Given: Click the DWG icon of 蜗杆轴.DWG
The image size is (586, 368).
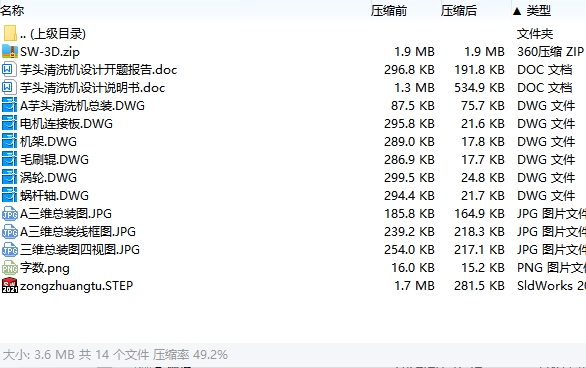Looking at the screenshot, I should 9,195.
